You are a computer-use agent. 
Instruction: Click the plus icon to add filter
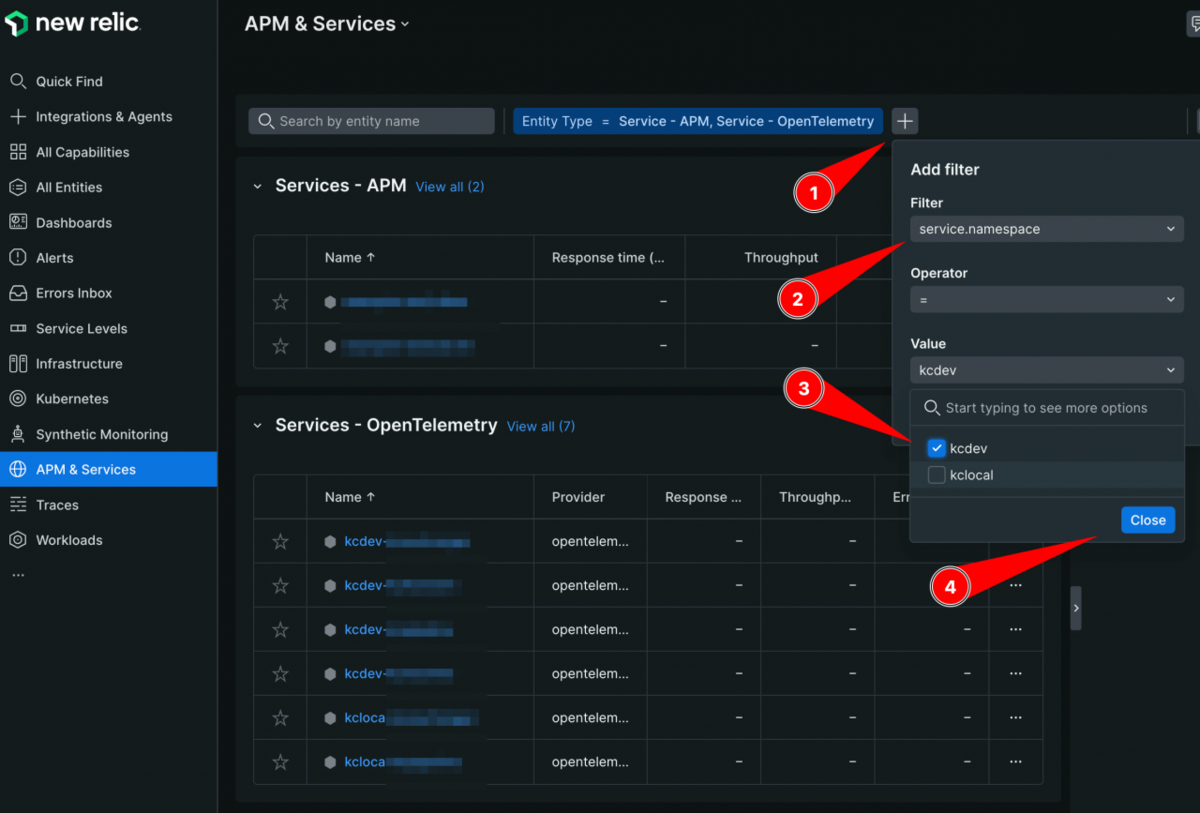904,121
